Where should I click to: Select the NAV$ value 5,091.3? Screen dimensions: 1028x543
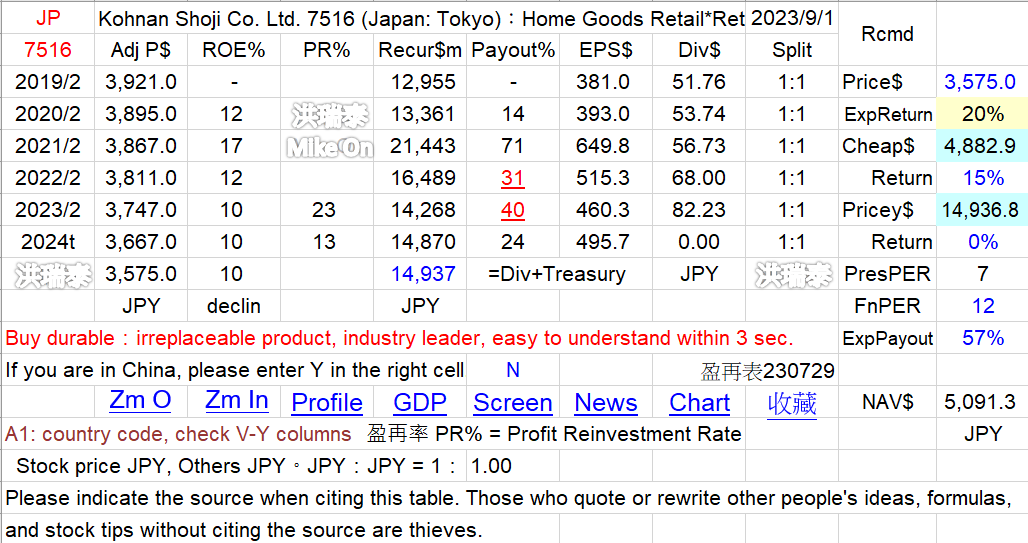pos(980,402)
